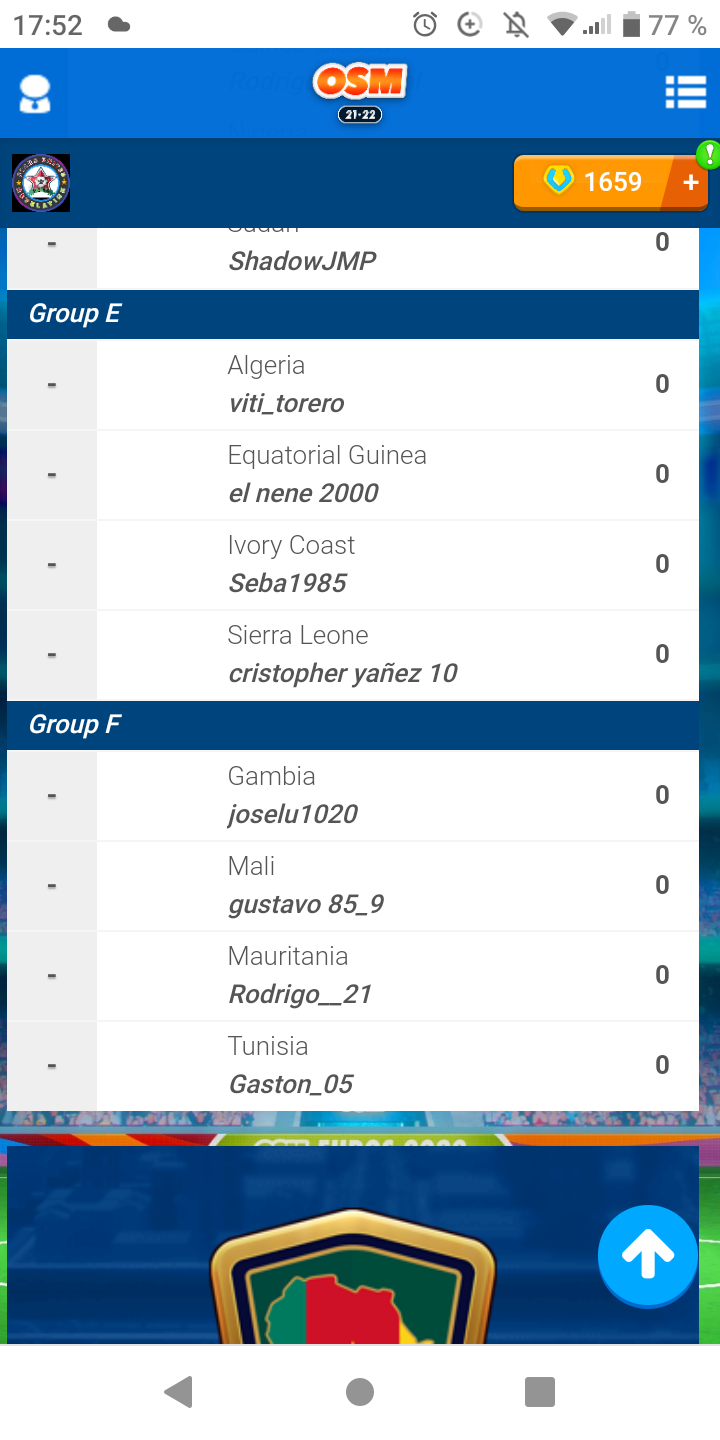This screenshot has height=1440, width=720.
Task: Tap the Android recent apps square
Action: tap(540, 1392)
